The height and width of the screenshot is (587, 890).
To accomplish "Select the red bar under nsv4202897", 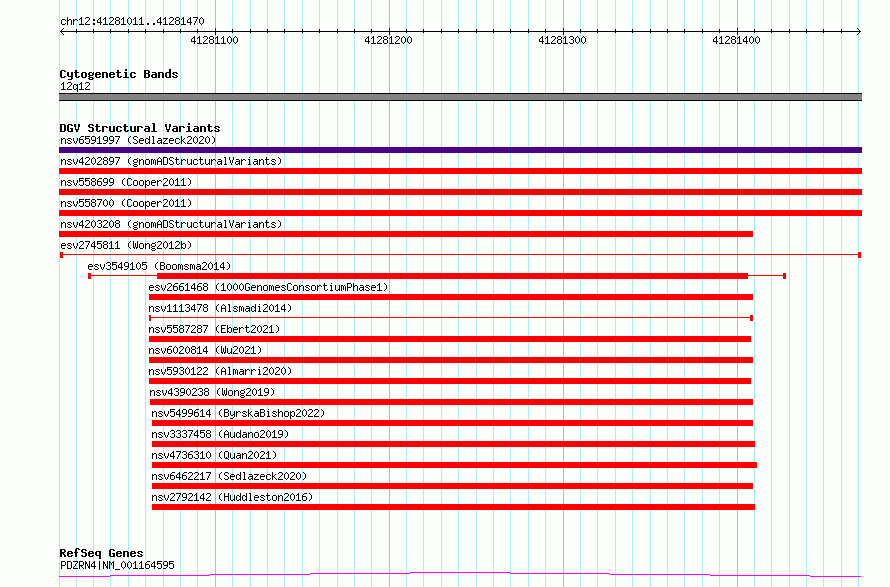I will [460, 171].
